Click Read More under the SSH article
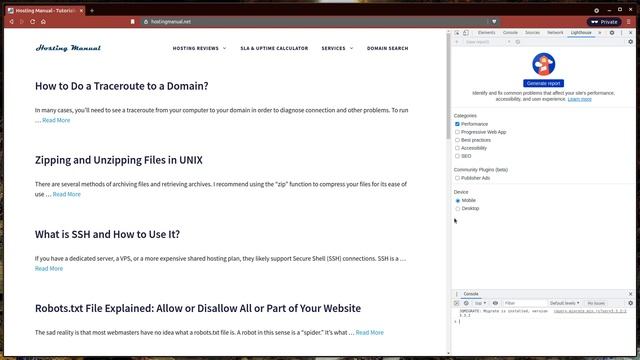640x360 pixels. [49, 269]
